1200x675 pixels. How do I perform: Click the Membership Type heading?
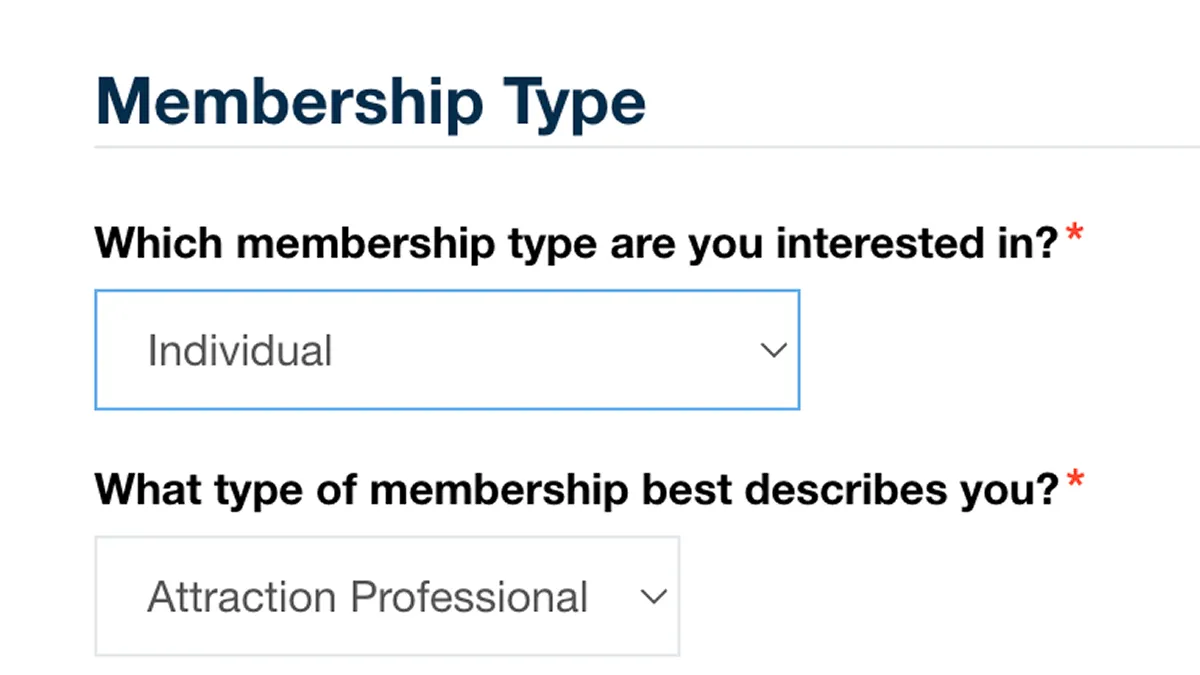click(370, 100)
